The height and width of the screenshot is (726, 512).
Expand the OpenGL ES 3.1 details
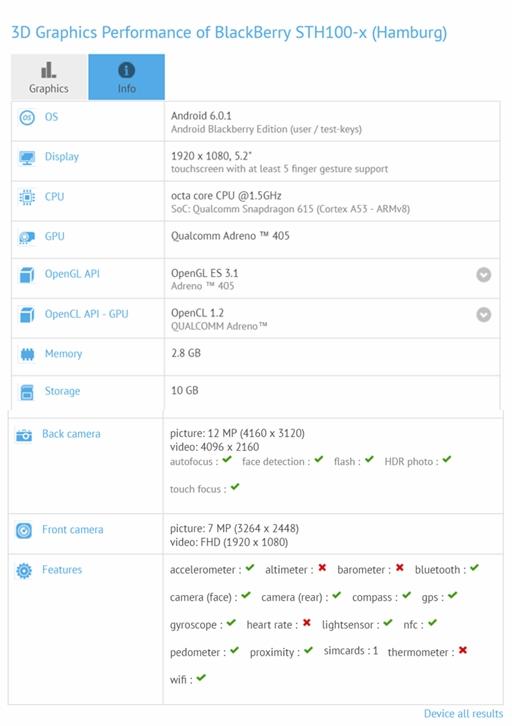[484, 275]
